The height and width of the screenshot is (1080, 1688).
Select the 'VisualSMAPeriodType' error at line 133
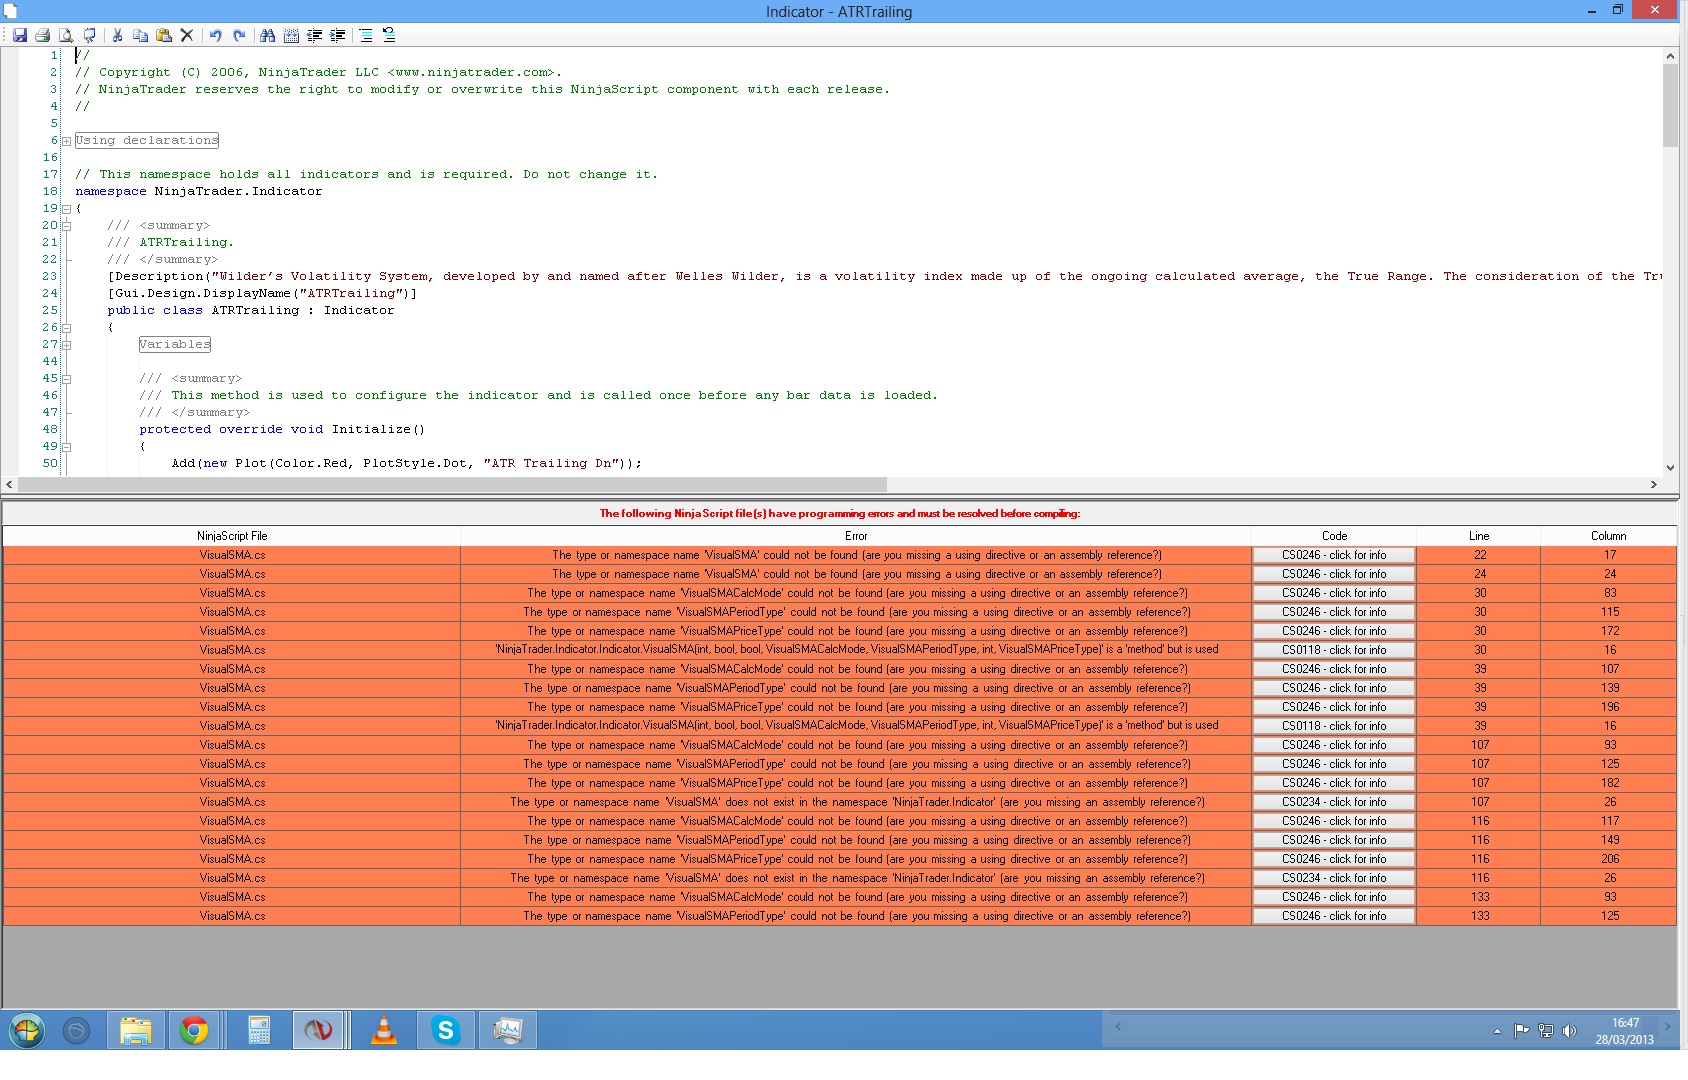tap(856, 916)
